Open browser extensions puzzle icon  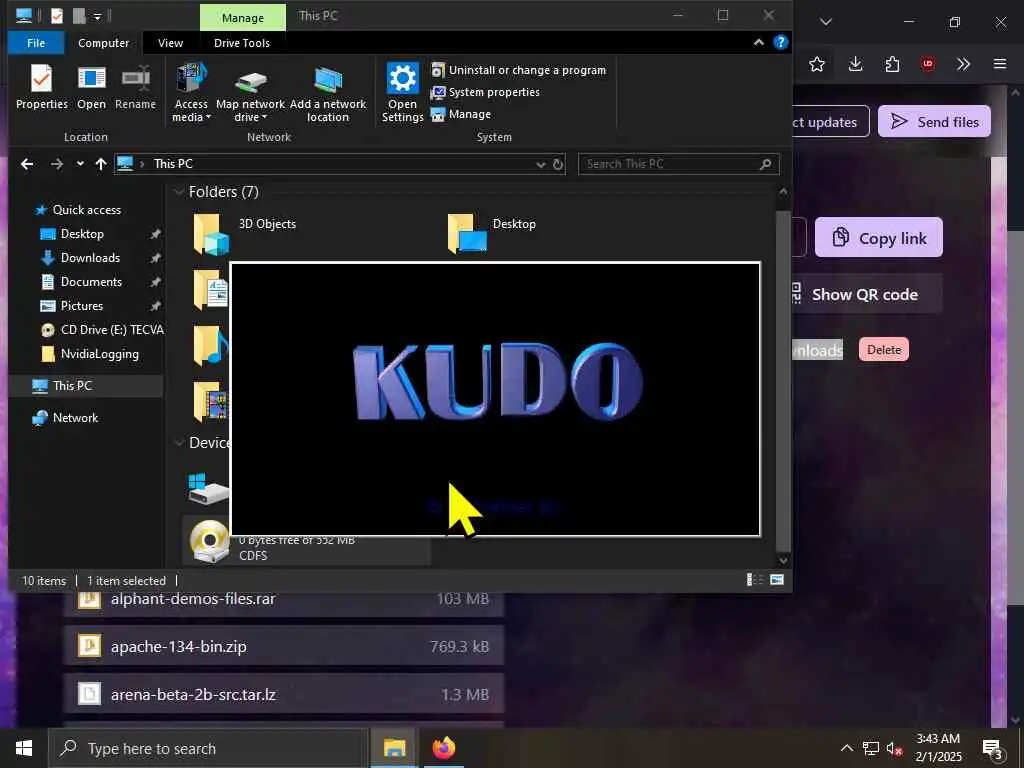click(x=892, y=64)
